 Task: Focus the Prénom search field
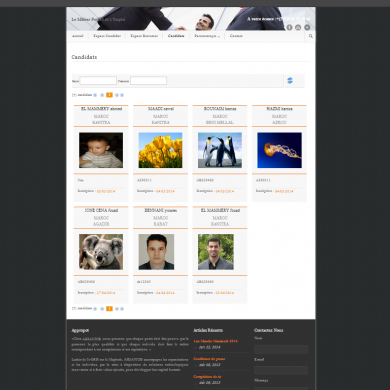coord(148,81)
